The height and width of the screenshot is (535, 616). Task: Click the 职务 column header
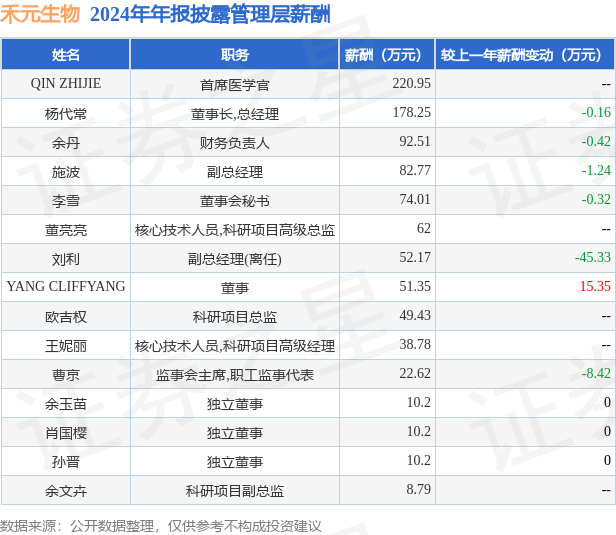click(235, 55)
